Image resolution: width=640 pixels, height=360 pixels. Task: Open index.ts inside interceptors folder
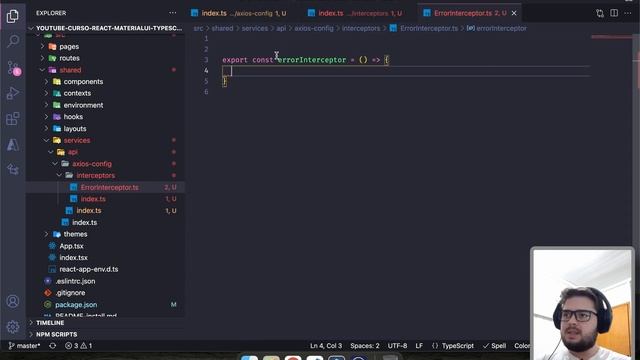(106, 199)
